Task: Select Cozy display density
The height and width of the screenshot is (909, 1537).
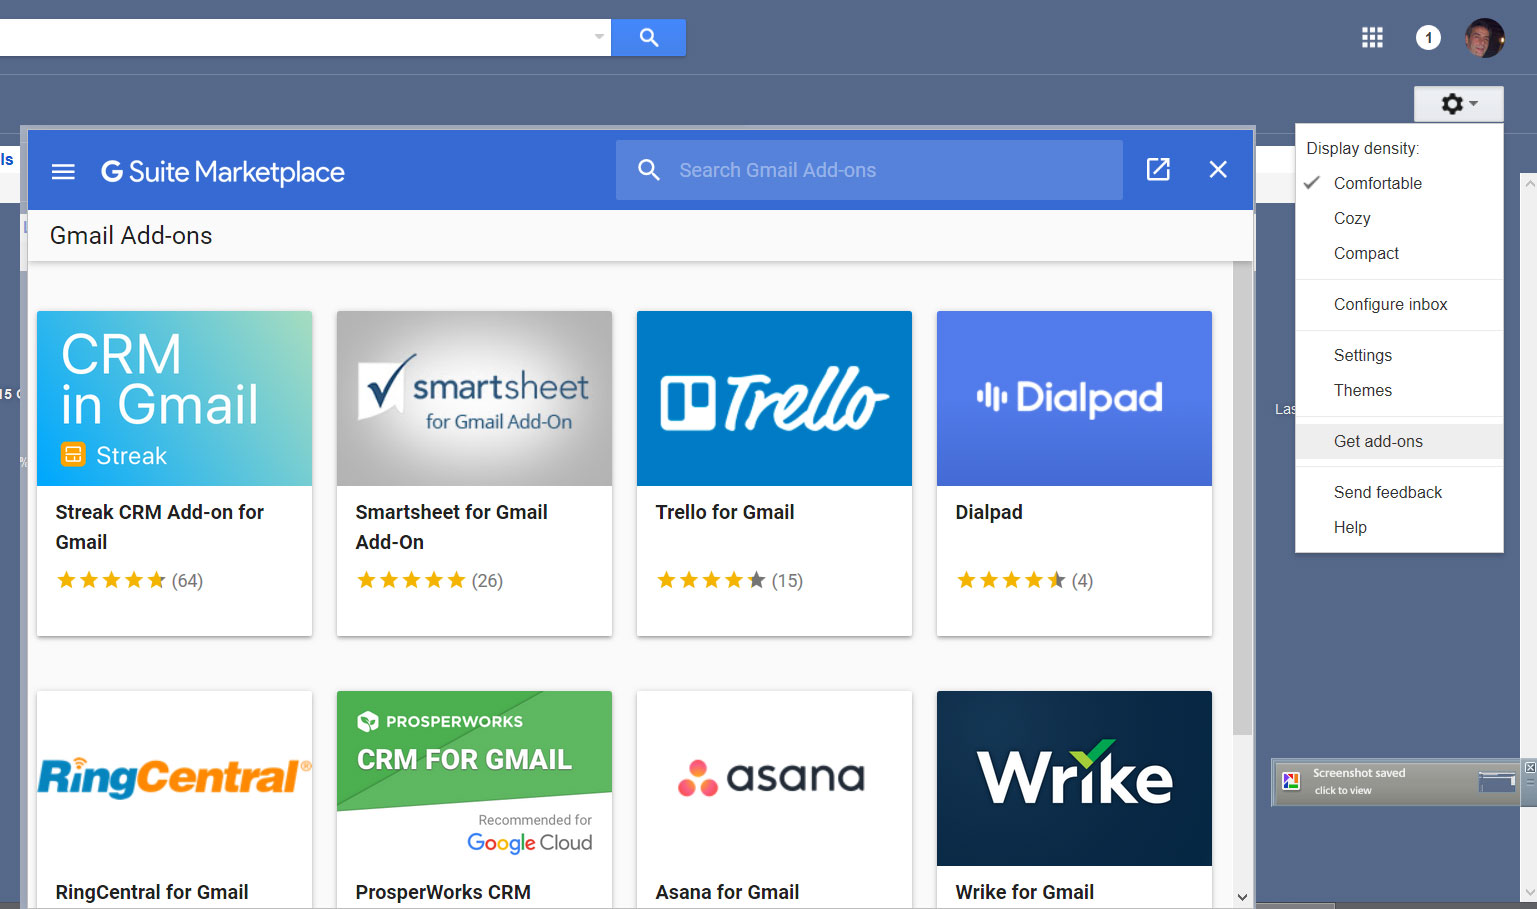Action: point(1399,218)
